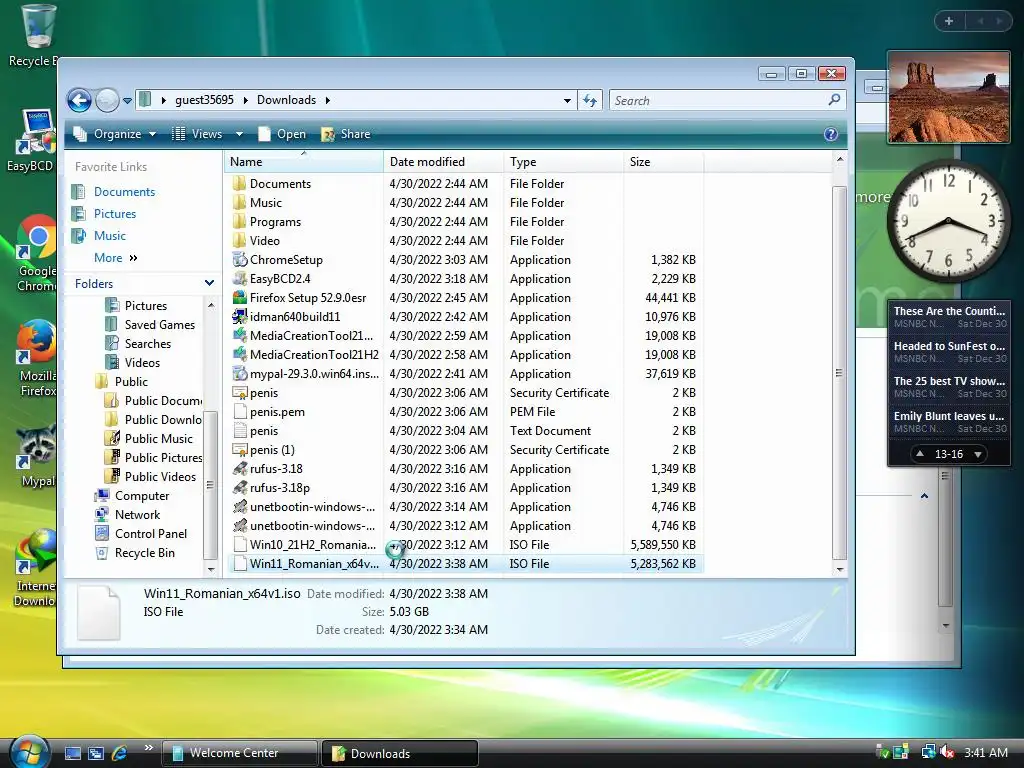Show next headlines with down arrow
Viewport: 1024px width, 768px height.
coord(978,454)
